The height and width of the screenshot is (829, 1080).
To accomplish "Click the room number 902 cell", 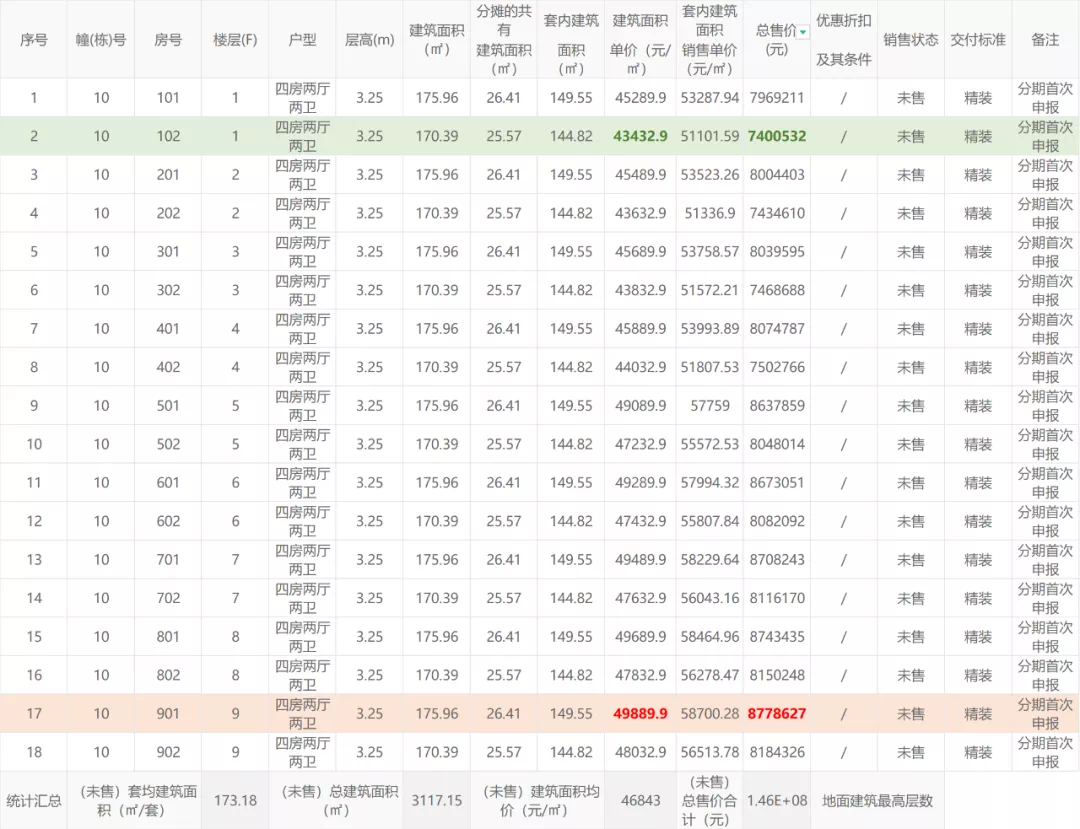I will click(168, 752).
